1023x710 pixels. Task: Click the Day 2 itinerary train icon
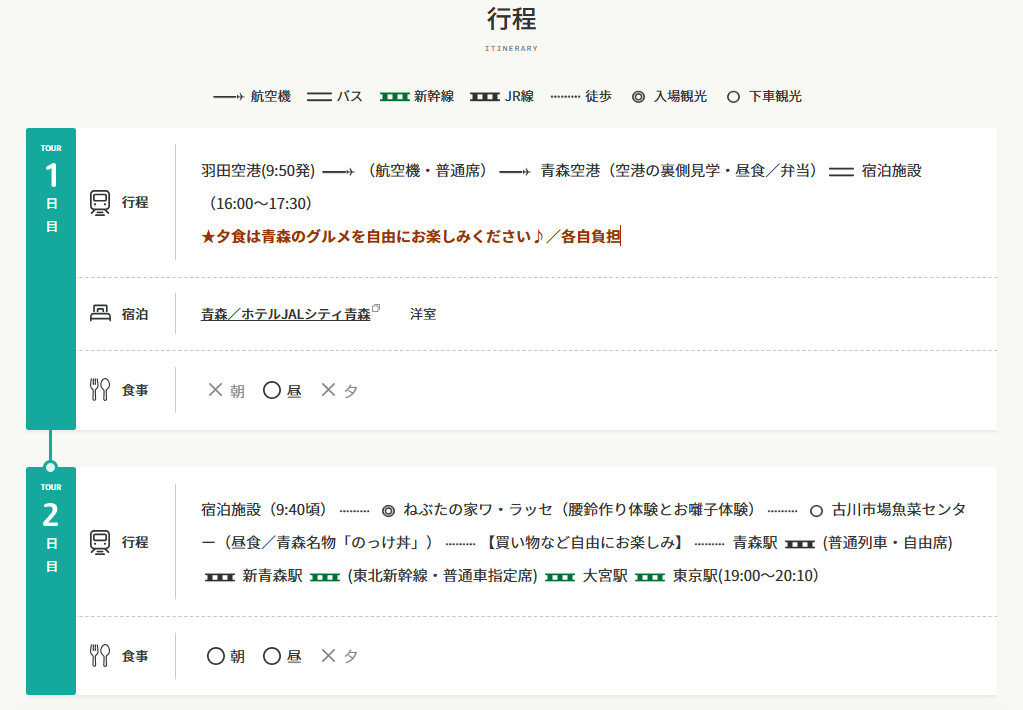click(x=101, y=542)
